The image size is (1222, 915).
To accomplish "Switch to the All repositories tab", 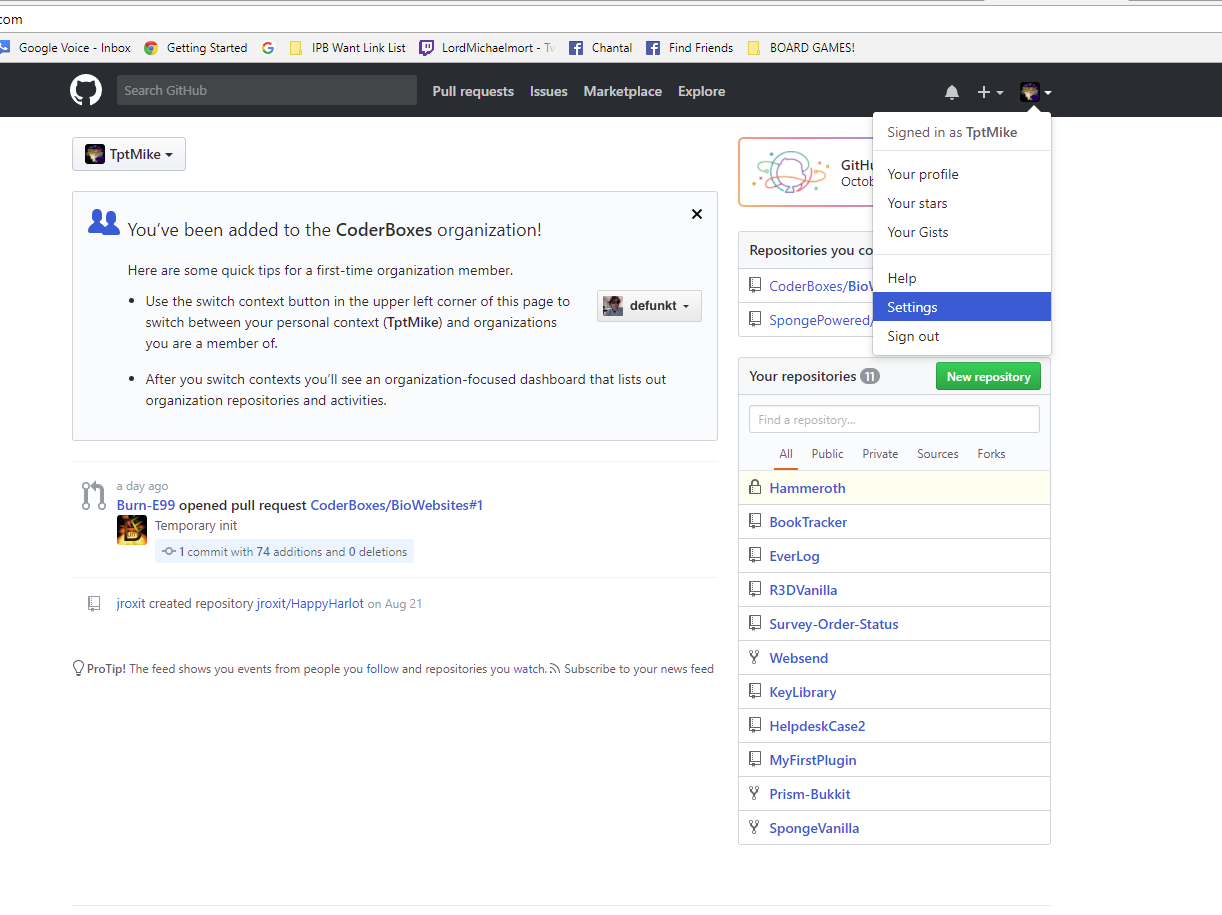I will [786, 454].
